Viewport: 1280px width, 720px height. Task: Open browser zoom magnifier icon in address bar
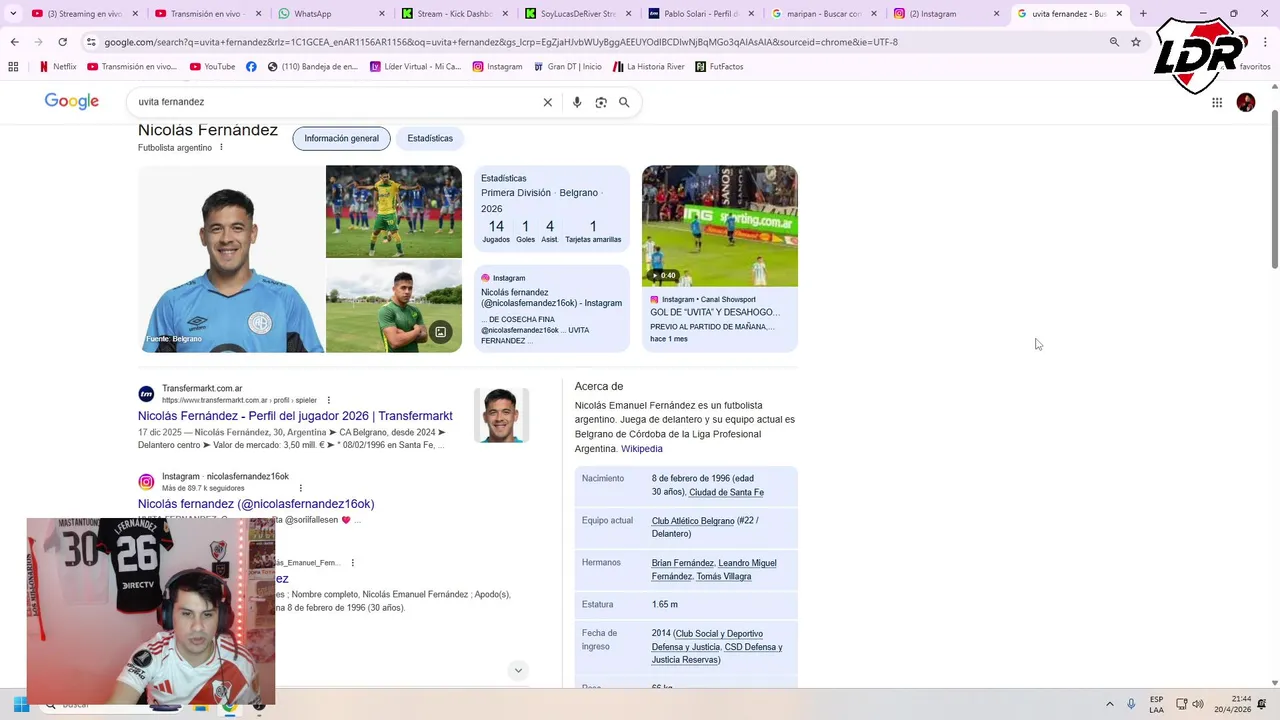tap(1114, 42)
